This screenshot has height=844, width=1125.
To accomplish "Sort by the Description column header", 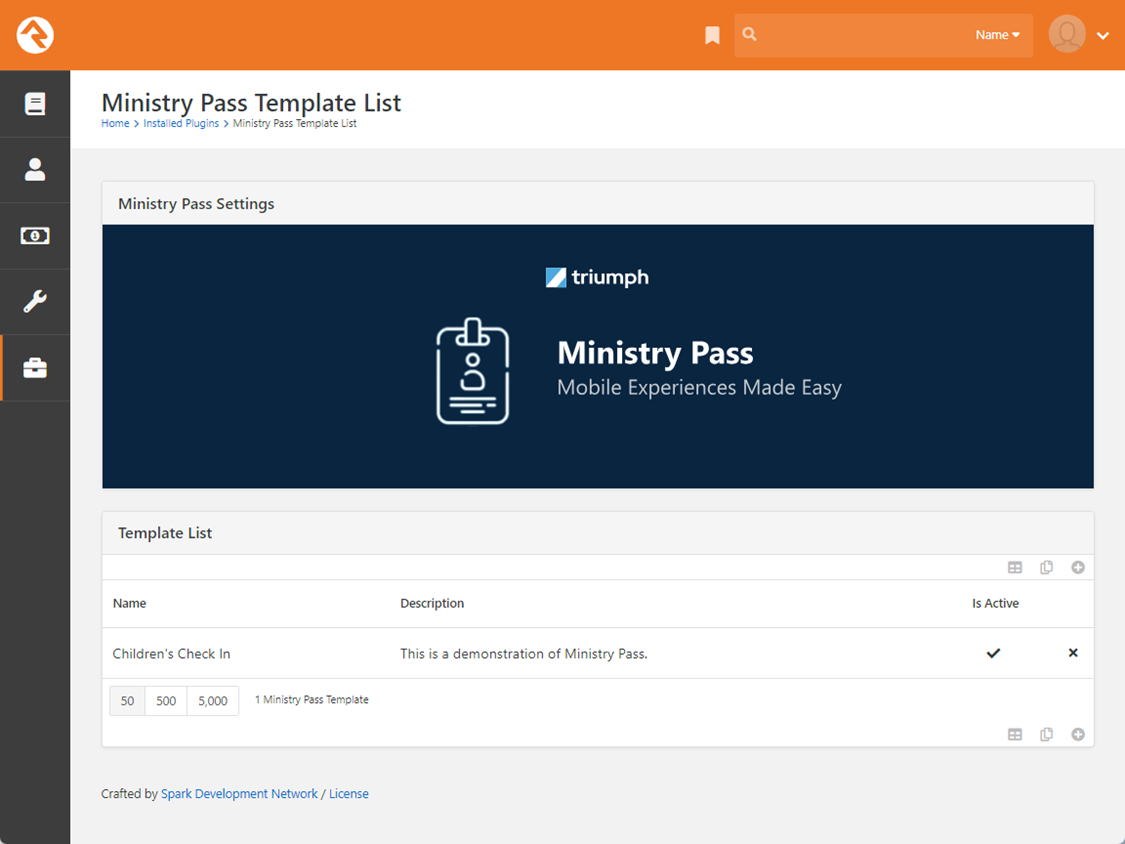I will [432, 604].
